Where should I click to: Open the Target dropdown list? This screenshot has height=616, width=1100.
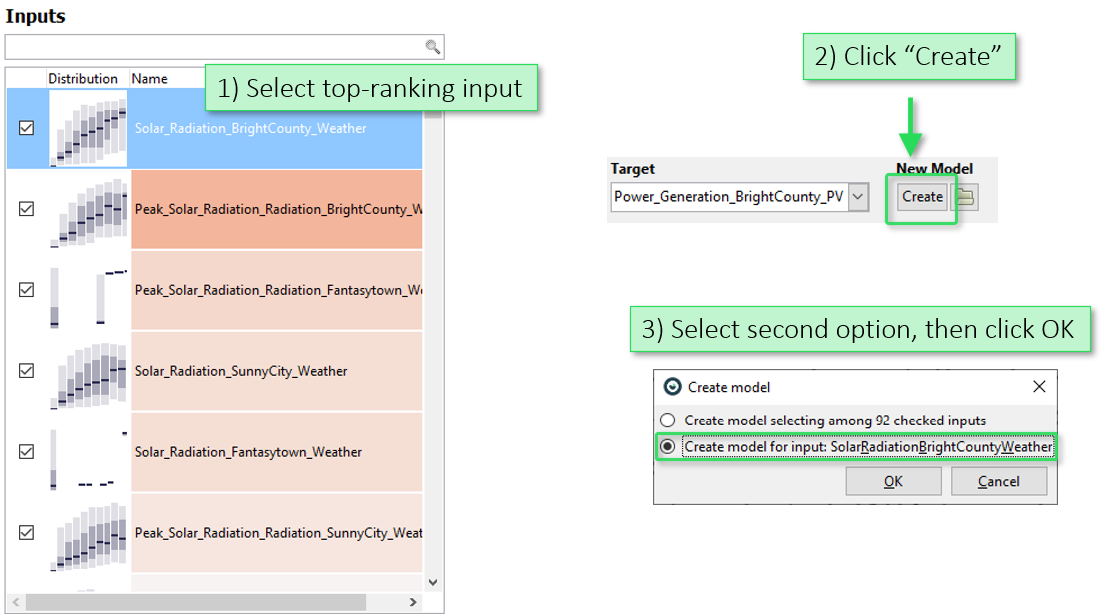click(857, 197)
